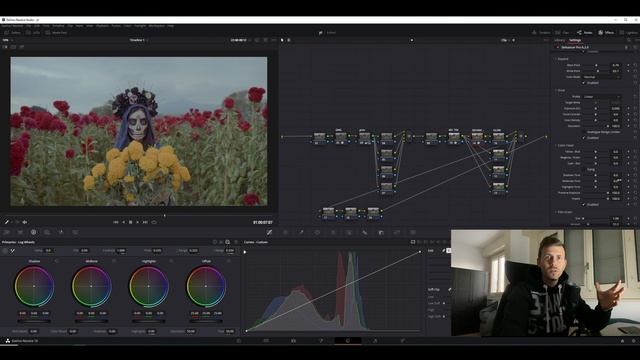Click the Offset color wheel center

point(206,286)
